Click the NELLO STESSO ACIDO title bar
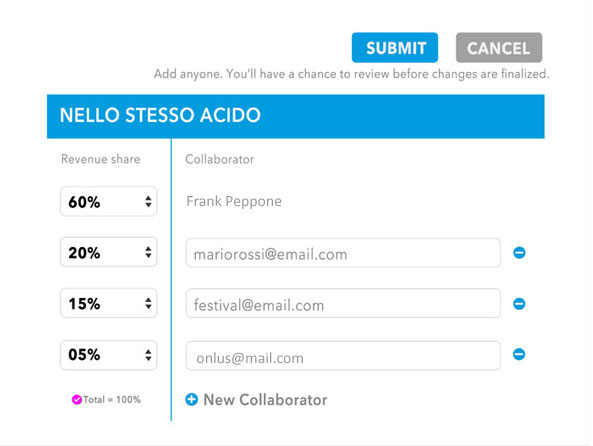 click(x=296, y=117)
